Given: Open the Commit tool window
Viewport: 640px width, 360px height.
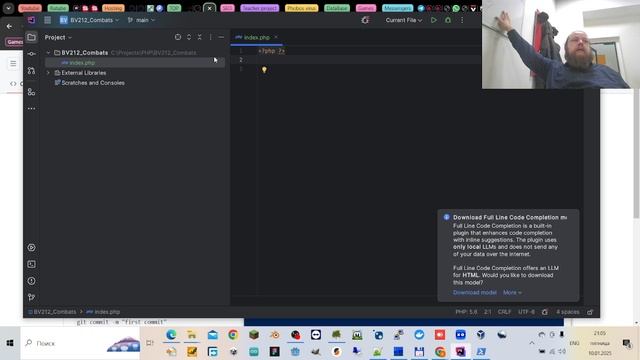Looking at the screenshot, I should (31, 54).
